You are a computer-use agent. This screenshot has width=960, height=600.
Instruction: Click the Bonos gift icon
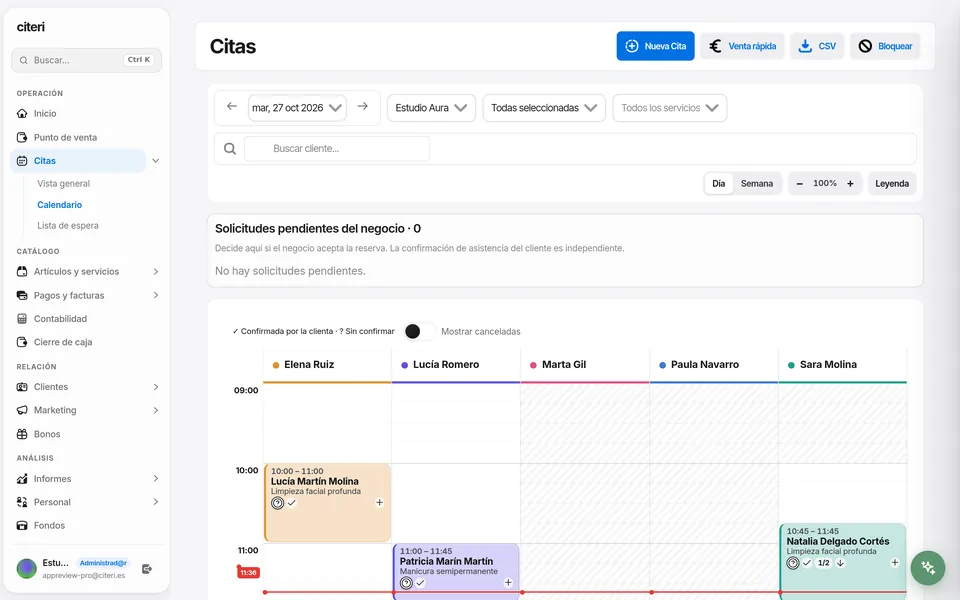click(22, 434)
